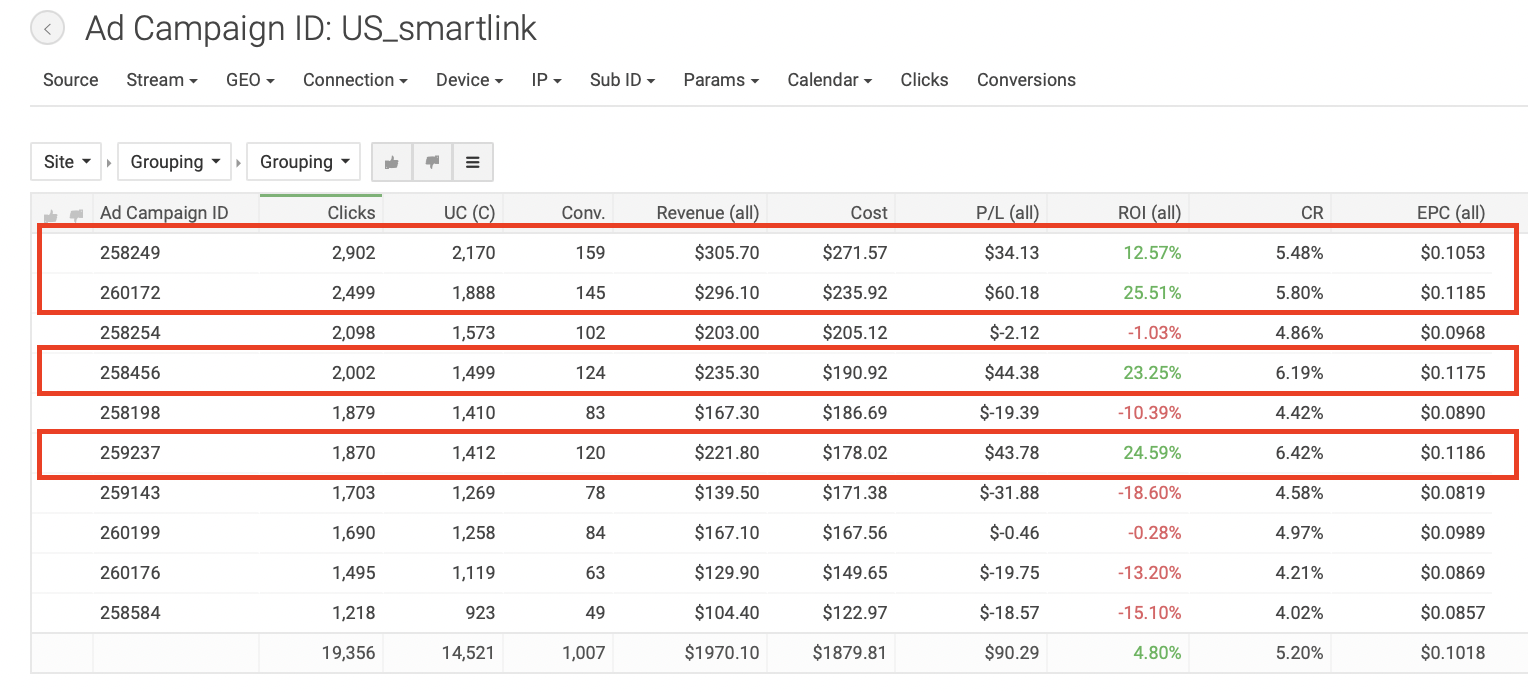Expand the Grouping dropdown right after Site

[x=175, y=162]
